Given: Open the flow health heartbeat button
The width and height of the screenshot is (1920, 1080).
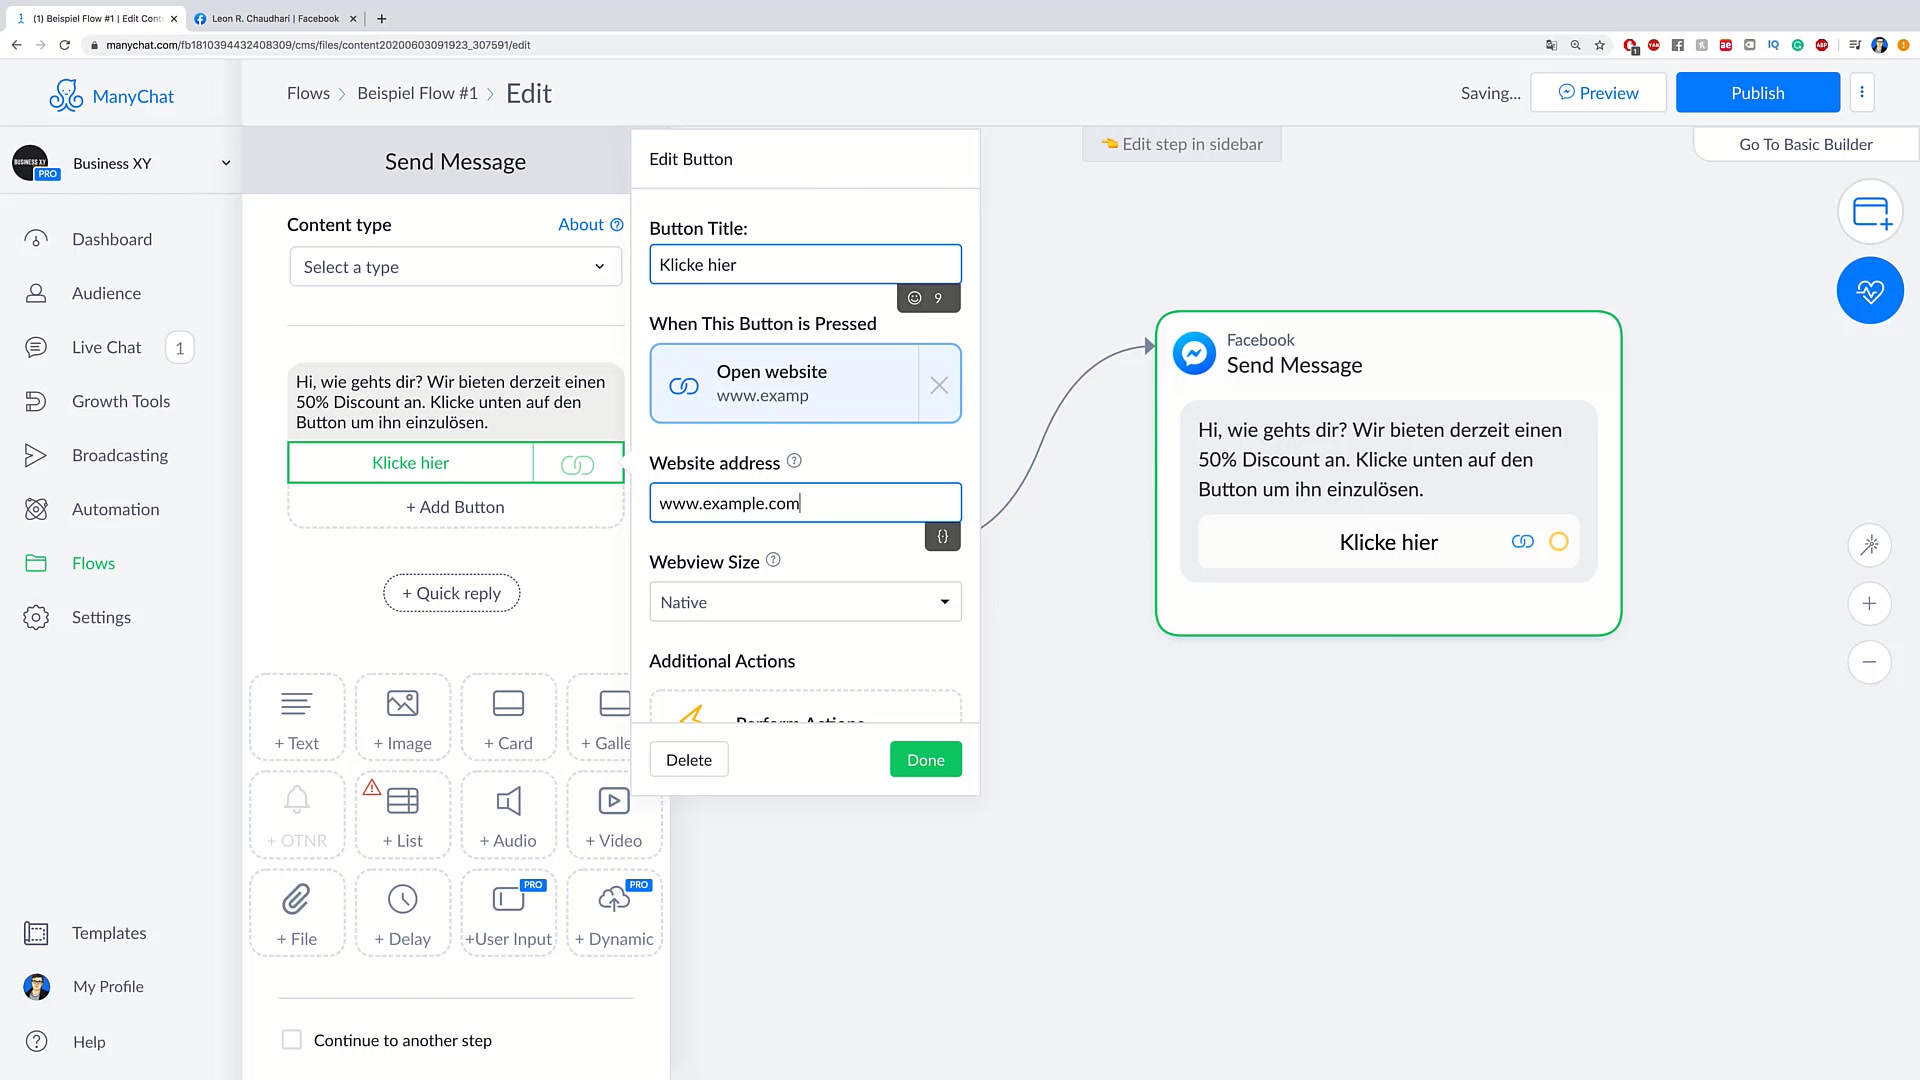Looking at the screenshot, I should (1870, 291).
